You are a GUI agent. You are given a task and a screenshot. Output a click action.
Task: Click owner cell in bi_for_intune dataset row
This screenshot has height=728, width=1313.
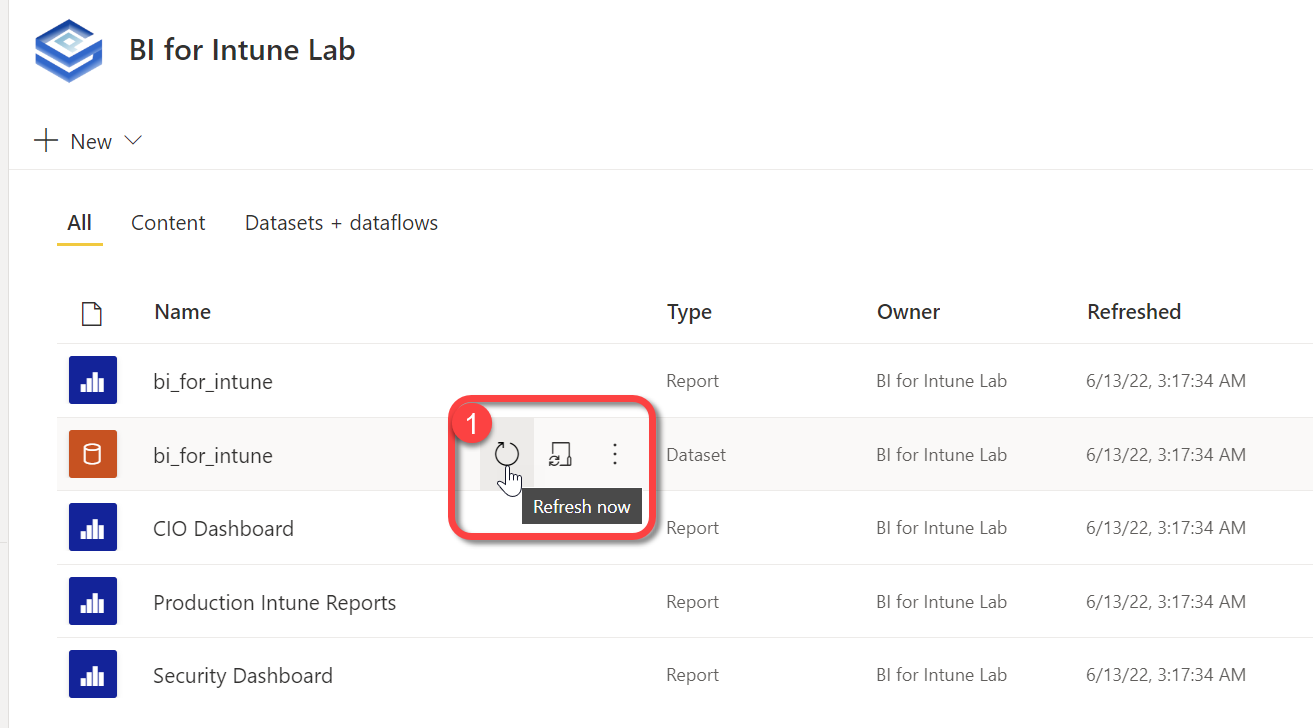click(x=941, y=455)
